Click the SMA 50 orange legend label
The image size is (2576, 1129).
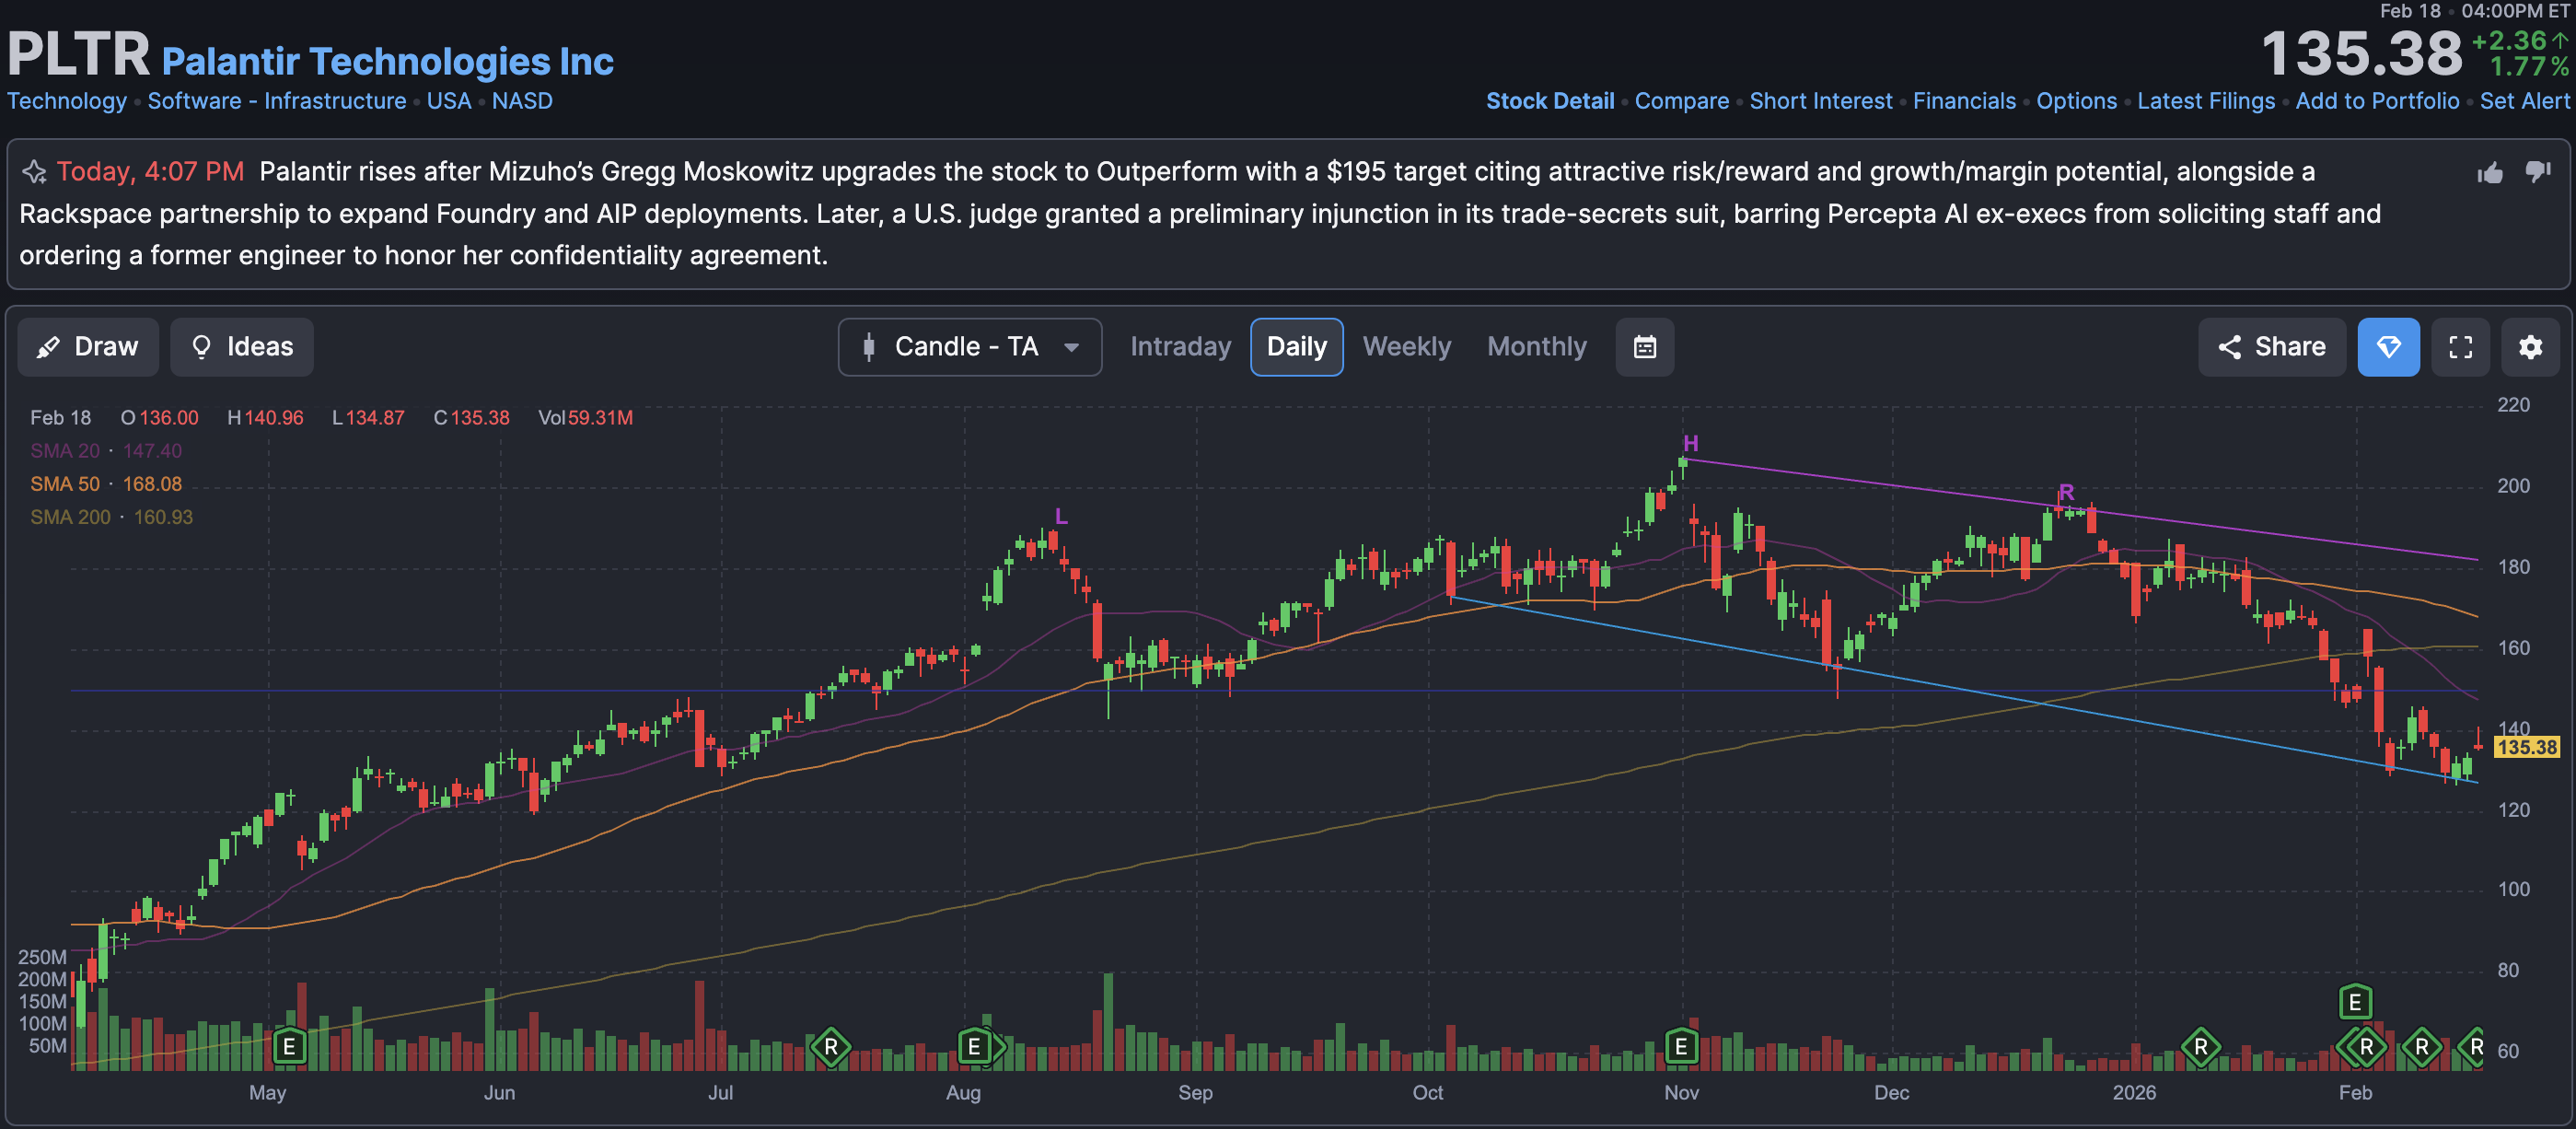(x=65, y=484)
